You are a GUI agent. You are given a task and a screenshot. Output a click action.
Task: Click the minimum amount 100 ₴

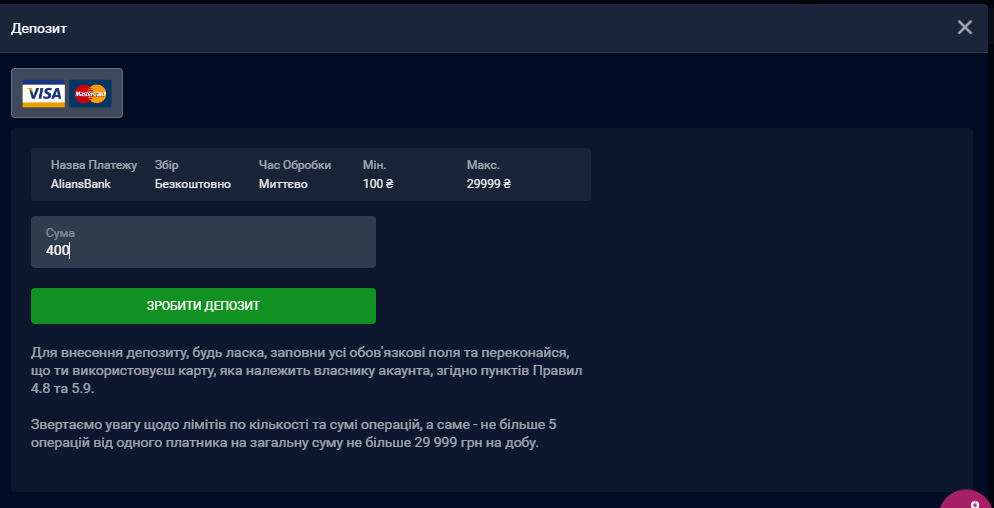tap(378, 184)
